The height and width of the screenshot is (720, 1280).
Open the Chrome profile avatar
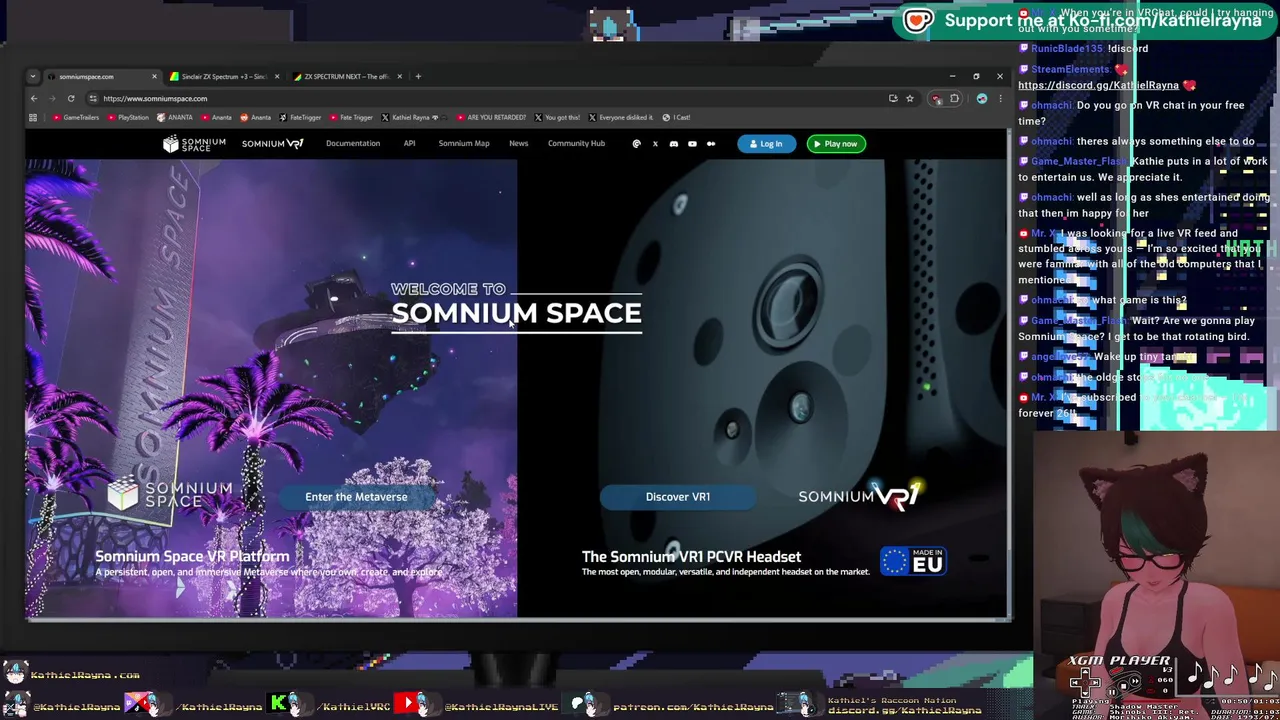982,98
